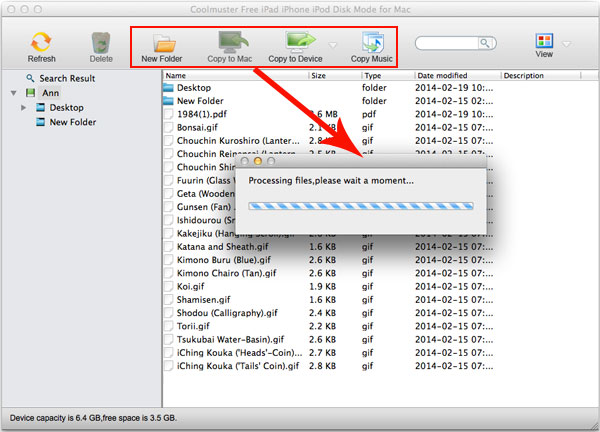Click the processing files progress bar
Viewport: 600px width, 432px height.
point(361,206)
